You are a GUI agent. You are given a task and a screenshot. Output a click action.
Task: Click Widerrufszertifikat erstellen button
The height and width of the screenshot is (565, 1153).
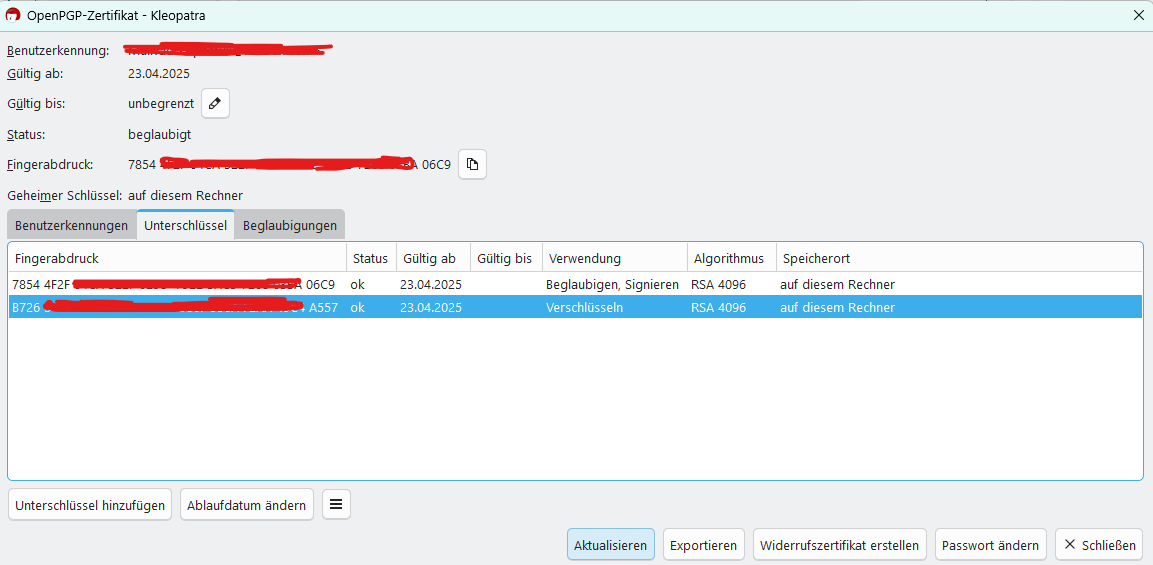point(839,545)
